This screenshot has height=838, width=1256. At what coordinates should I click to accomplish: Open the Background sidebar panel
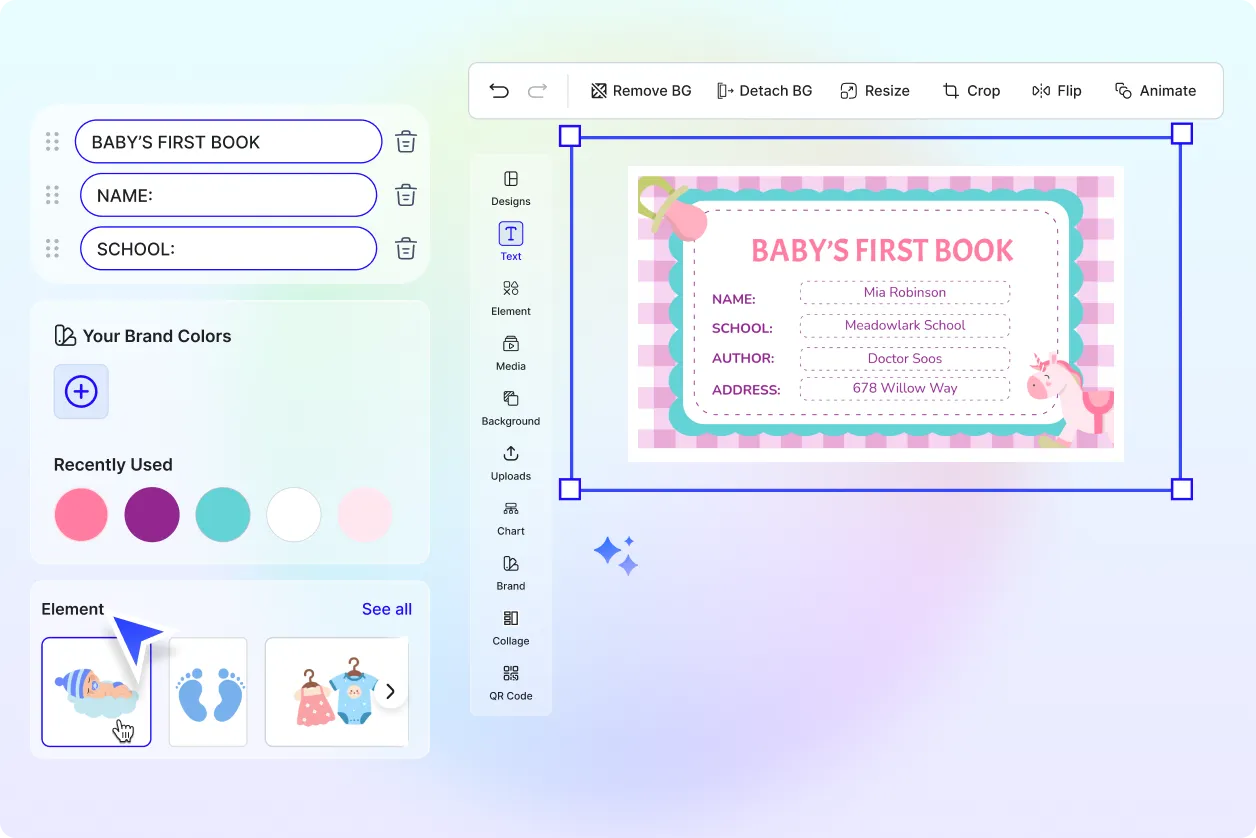[511, 408]
